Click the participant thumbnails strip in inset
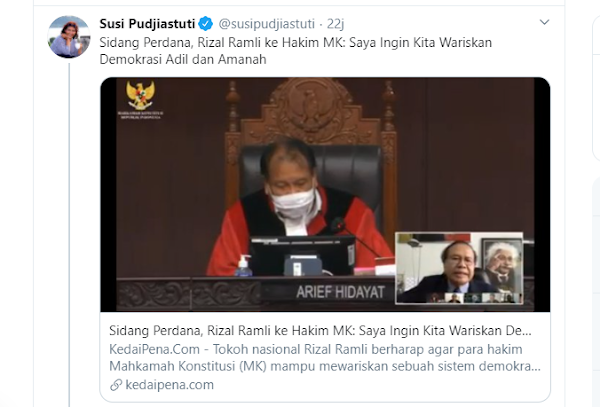600x407 pixels. click(x=474, y=298)
